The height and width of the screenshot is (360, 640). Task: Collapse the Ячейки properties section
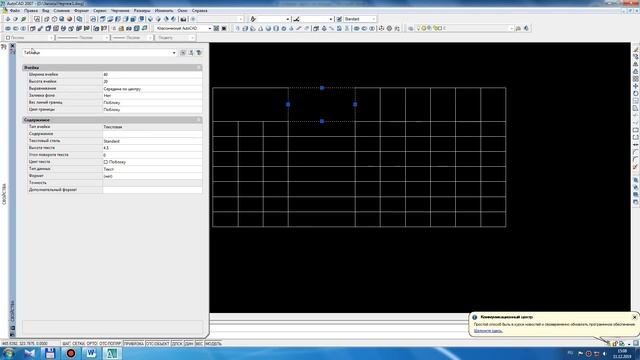coord(199,67)
